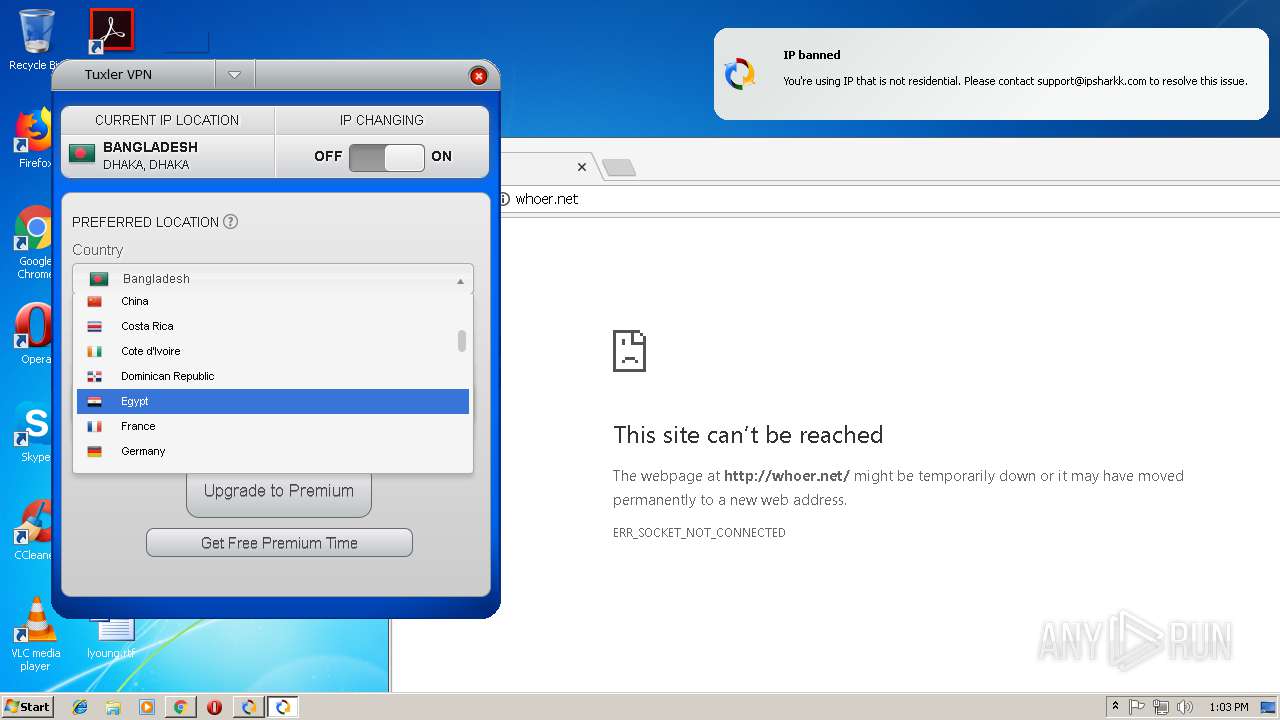Image resolution: width=1280 pixels, height=720 pixels.
Task: Open Opera from the taskbar
Action: point(215,707)
